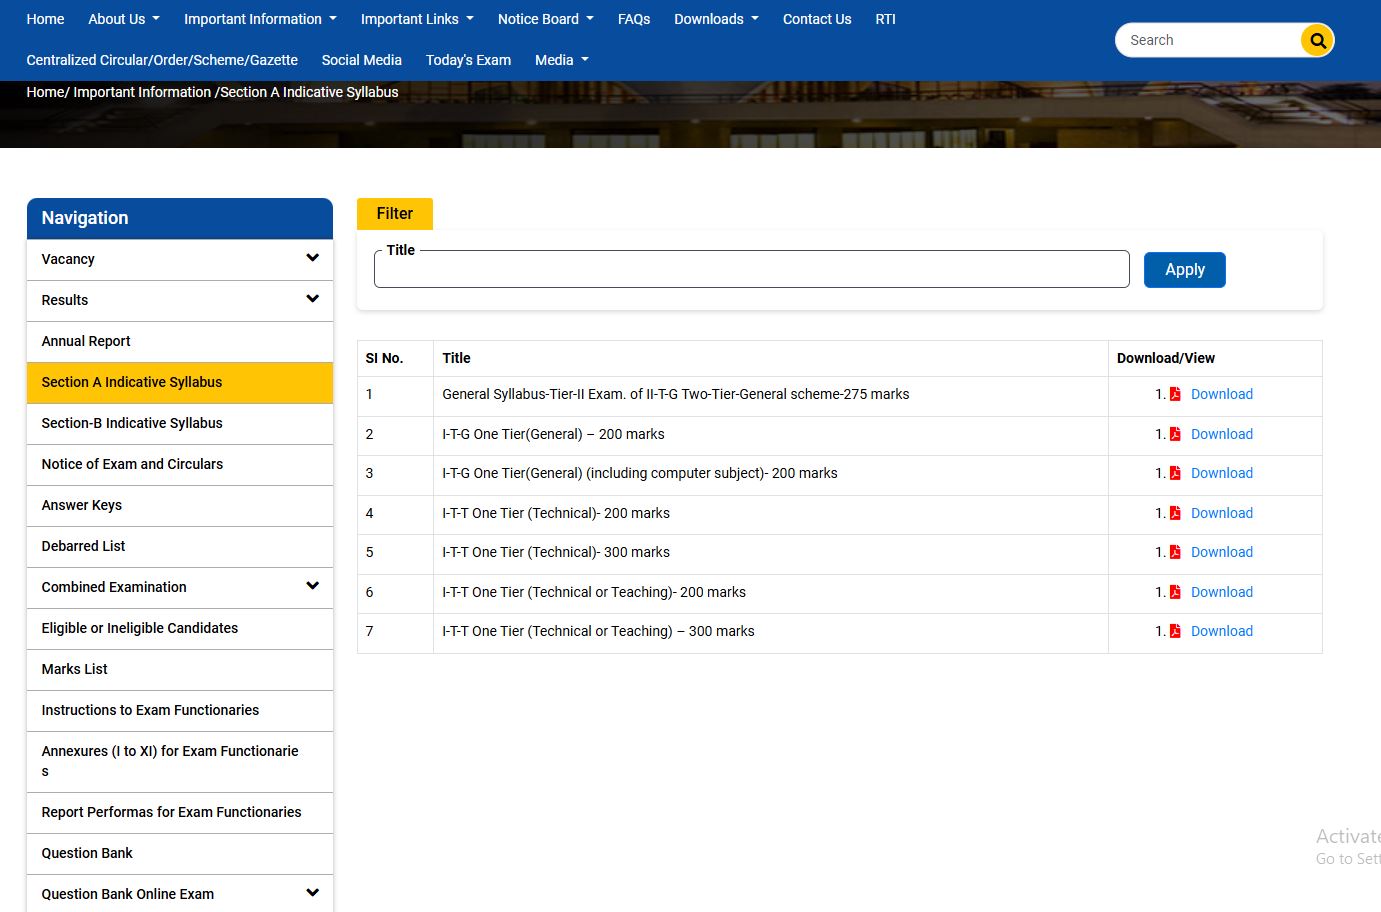Click PDF icon in row 7
This screenshot has height=912, width=1381.
(x=1175, y=631)
